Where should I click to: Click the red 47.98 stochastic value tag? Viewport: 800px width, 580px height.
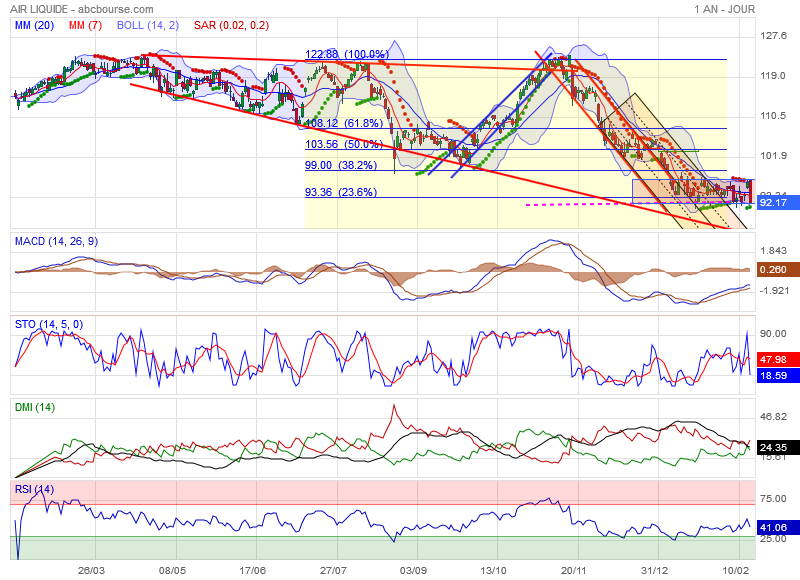tap(778, 359)
